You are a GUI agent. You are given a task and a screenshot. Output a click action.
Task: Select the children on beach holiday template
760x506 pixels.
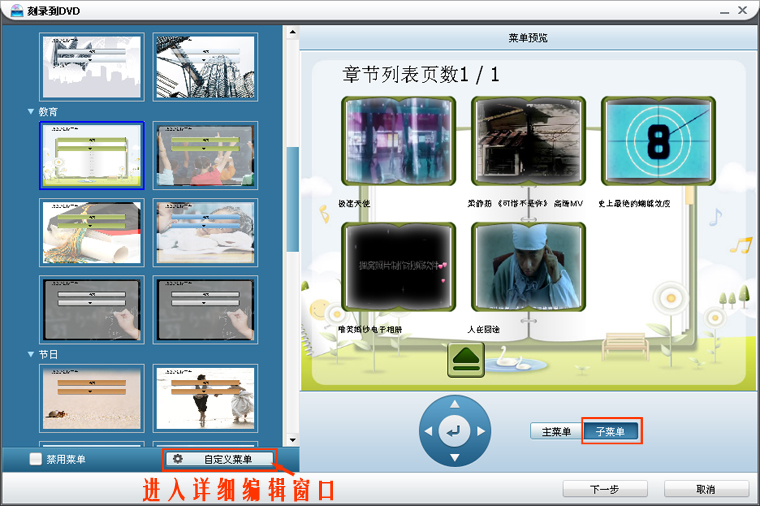point(205,398)
